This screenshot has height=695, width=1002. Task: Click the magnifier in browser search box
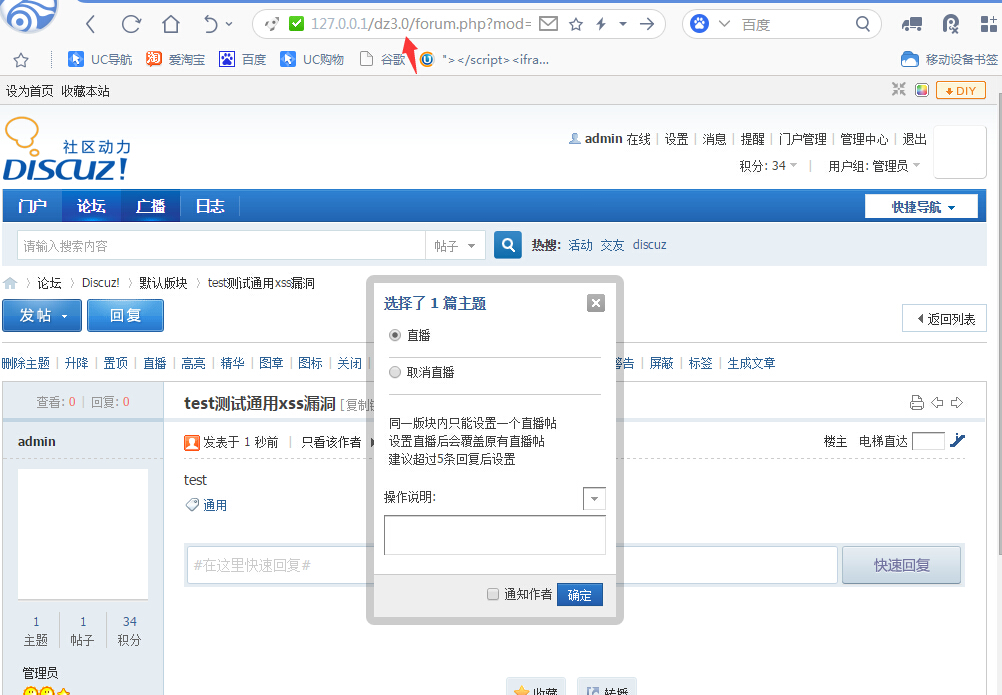863,24
